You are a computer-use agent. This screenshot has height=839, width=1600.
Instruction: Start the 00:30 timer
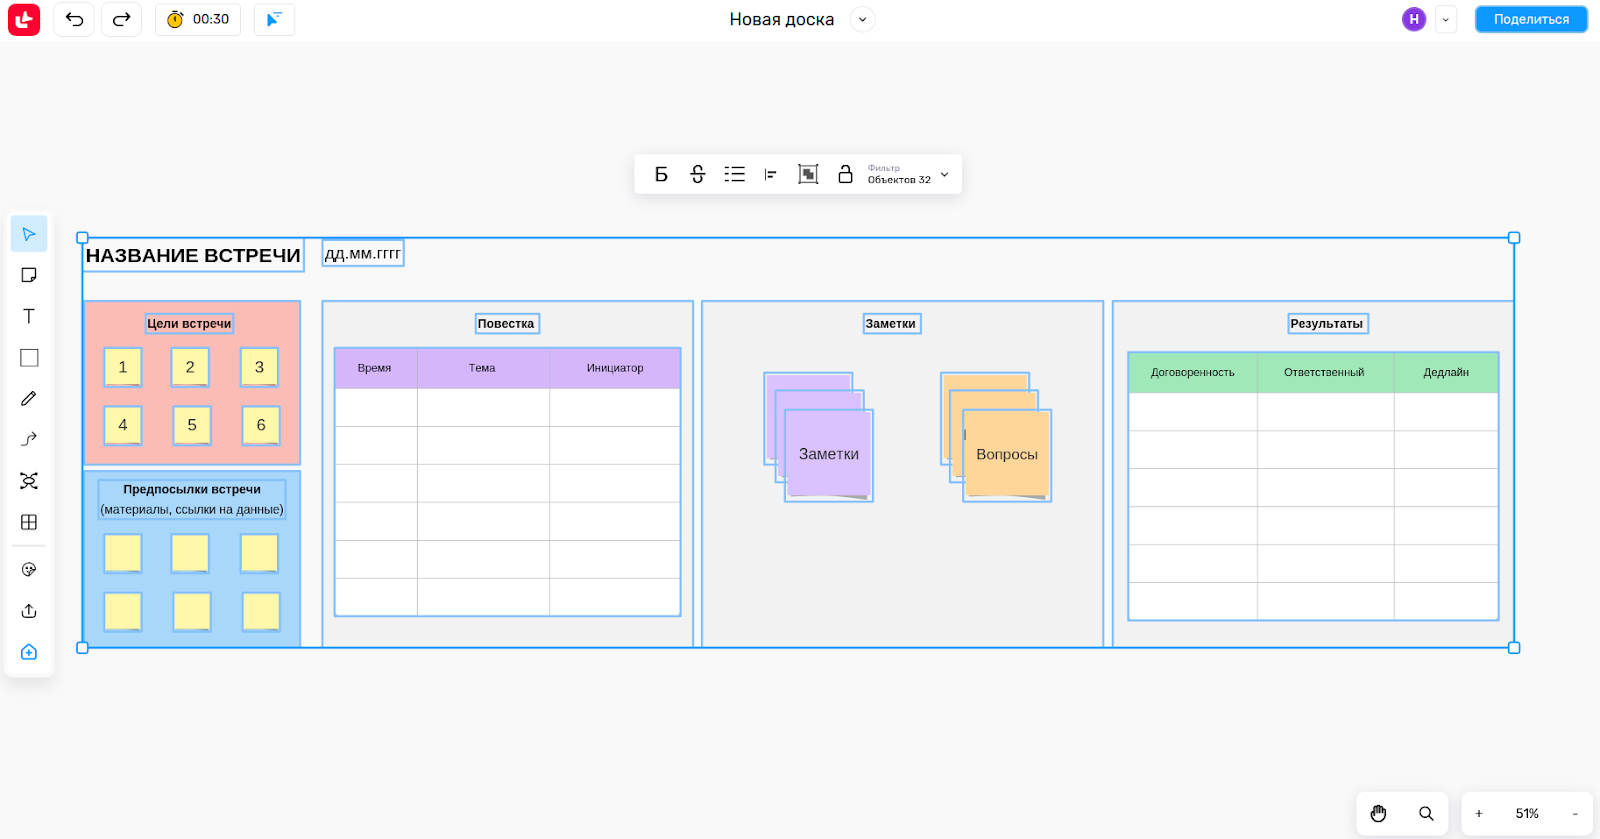(x=198, y=19)
